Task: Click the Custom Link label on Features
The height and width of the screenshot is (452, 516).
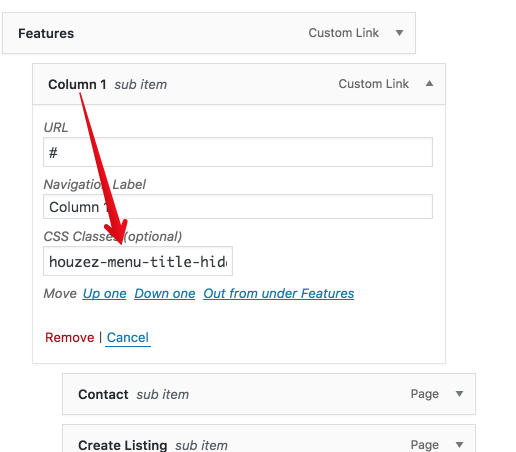Action: pos(344,33)
